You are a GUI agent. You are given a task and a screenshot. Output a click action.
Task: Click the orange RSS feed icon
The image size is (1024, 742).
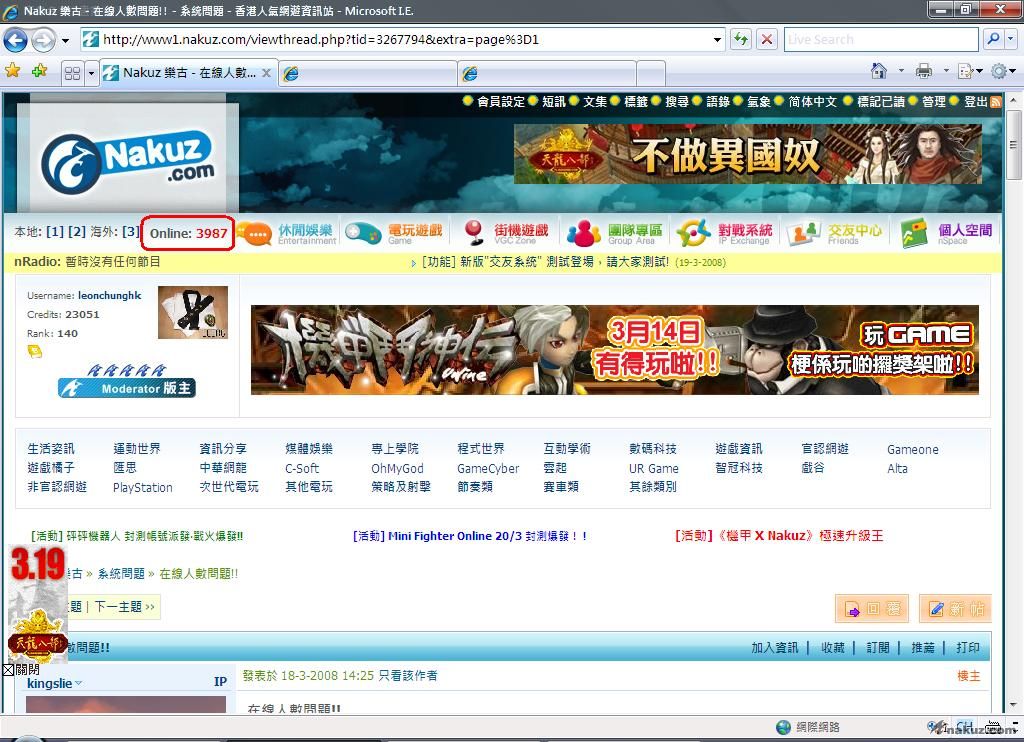tap(996, 102)
